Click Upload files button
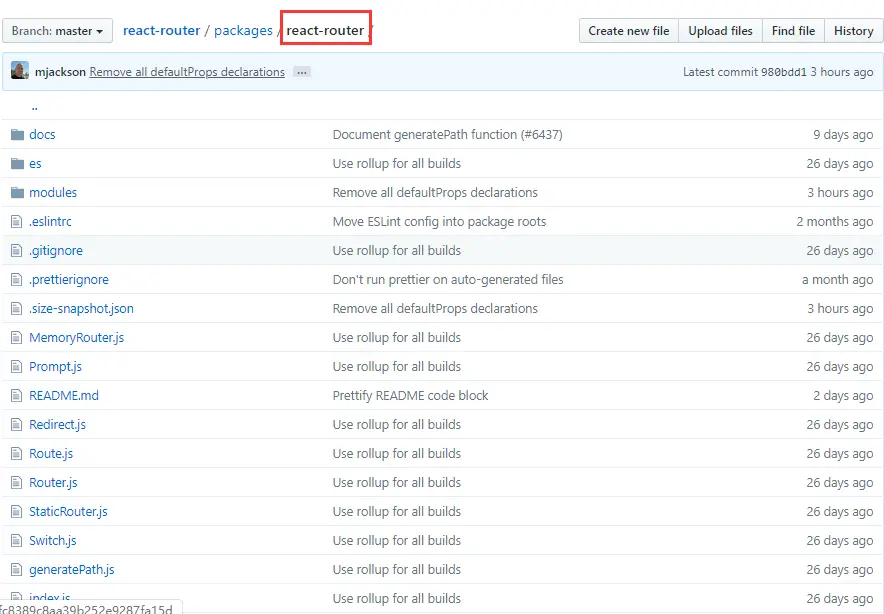 point(721,30)
